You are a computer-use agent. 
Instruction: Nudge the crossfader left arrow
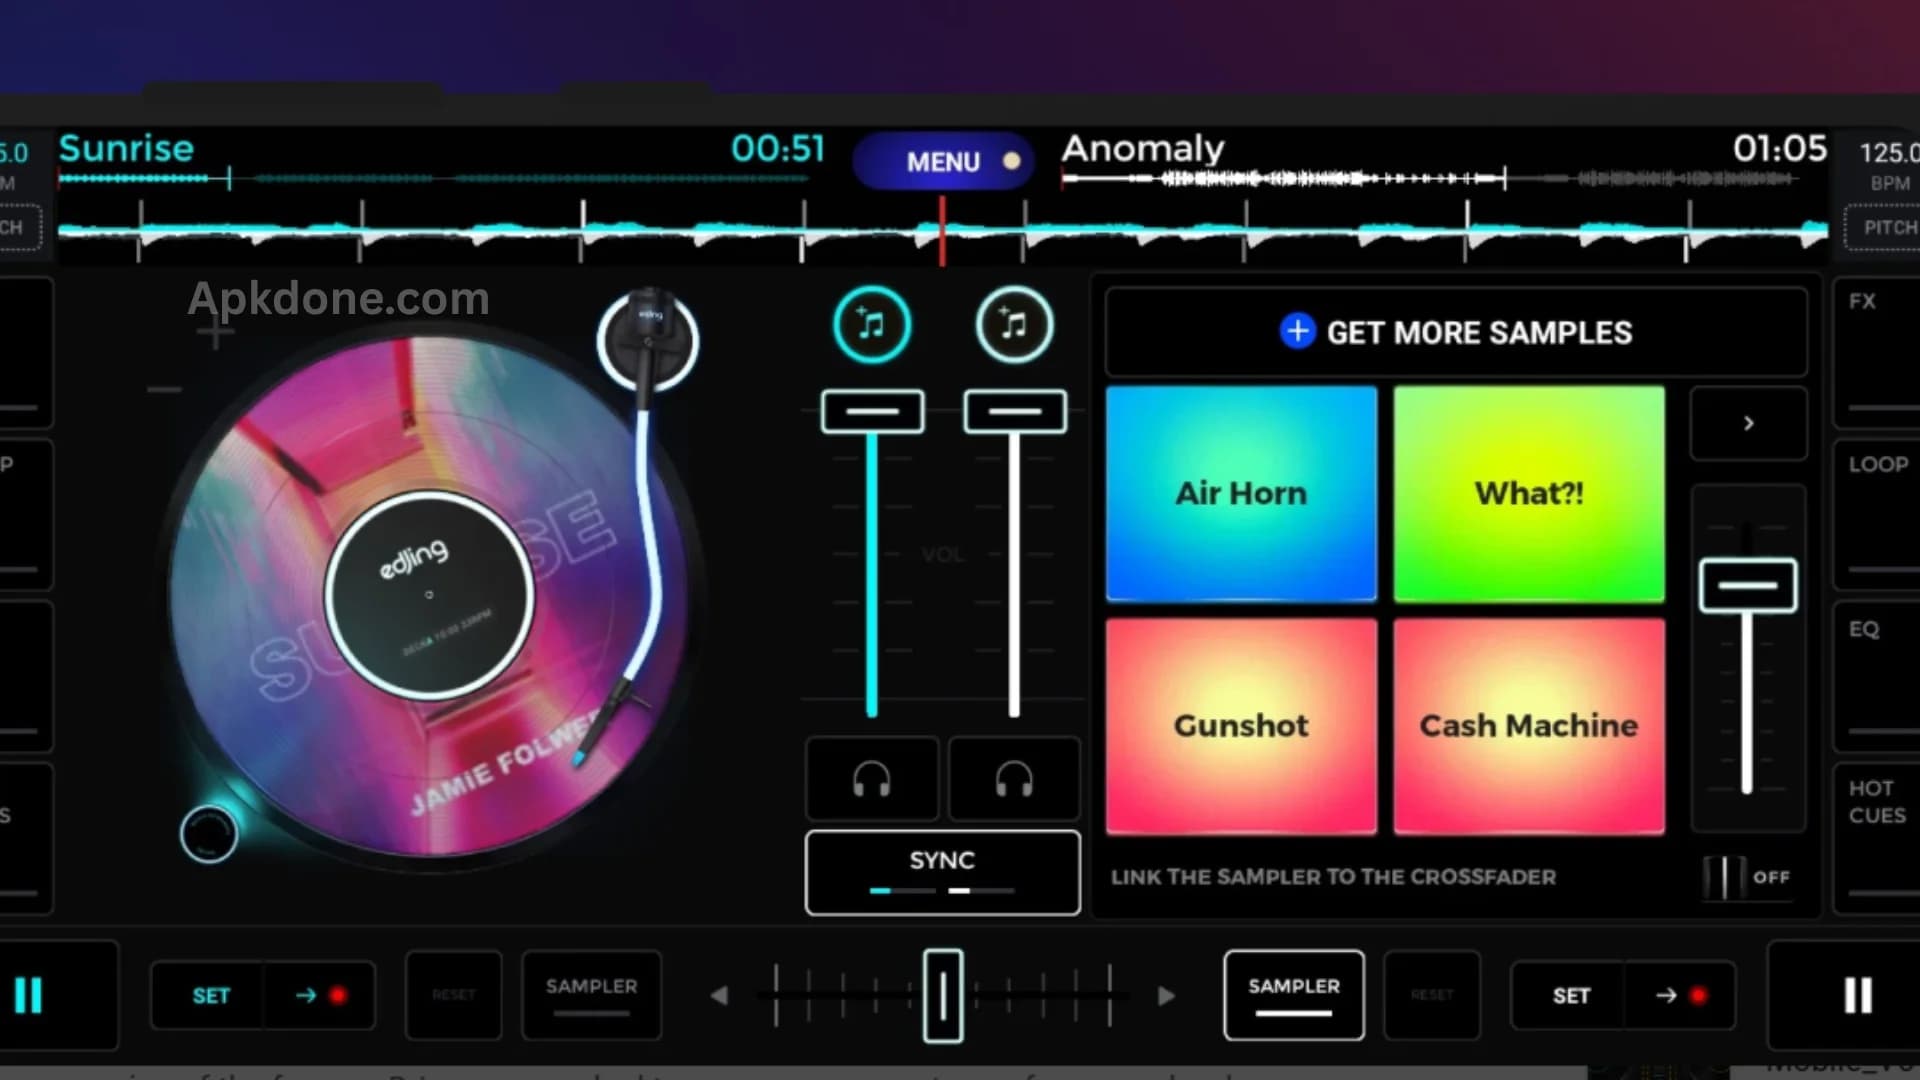tap(719, 996)
